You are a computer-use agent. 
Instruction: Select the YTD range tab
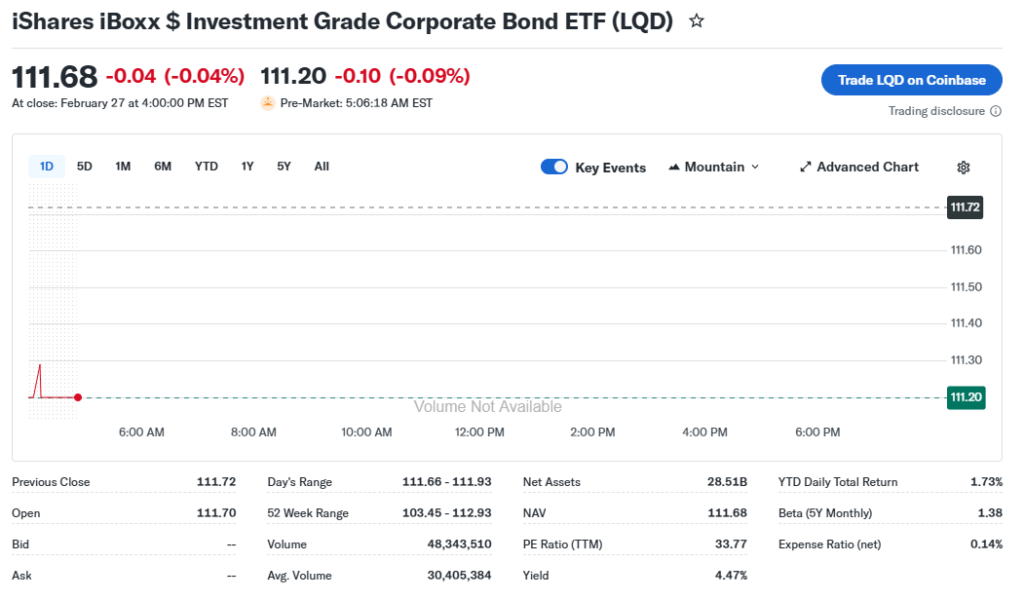[206, 166]
